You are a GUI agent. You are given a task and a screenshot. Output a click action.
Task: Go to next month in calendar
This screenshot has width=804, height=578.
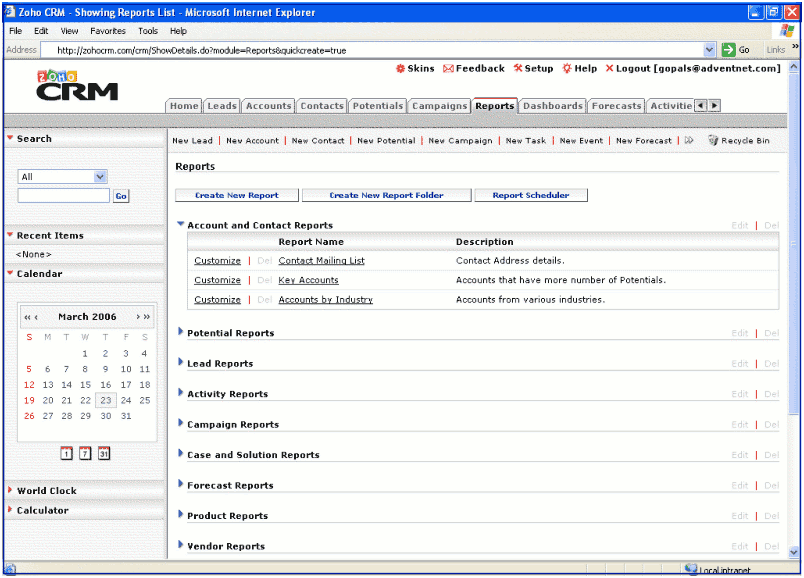[x=138, y=317]
